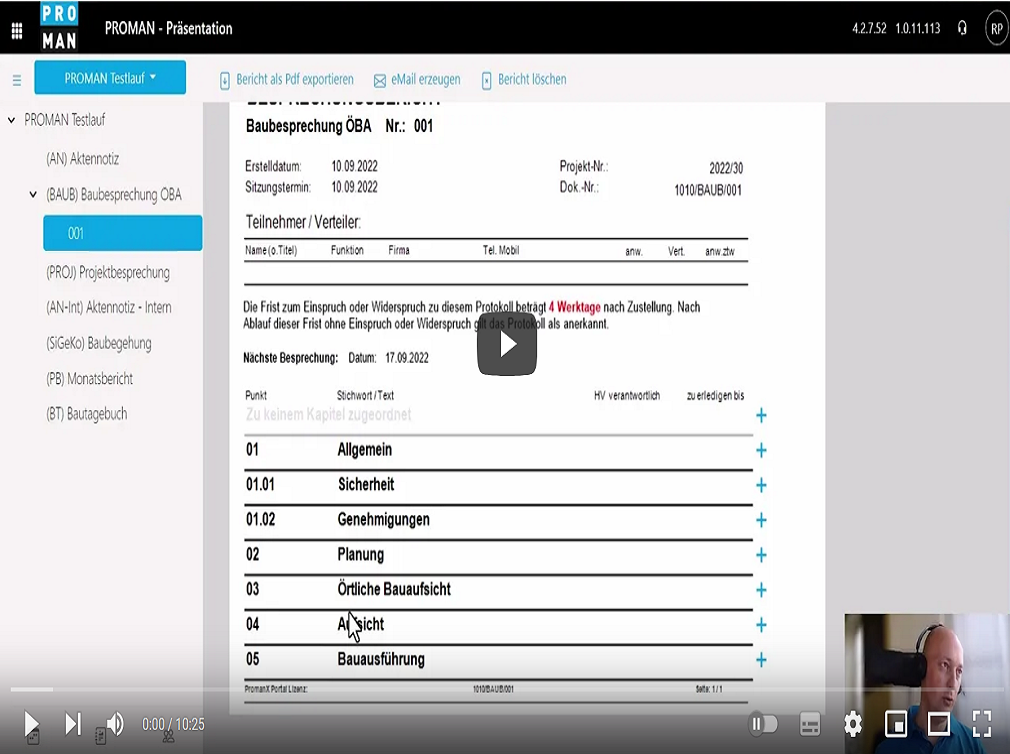
Task: Toggle autoplay switch
Action: [763, 724]
